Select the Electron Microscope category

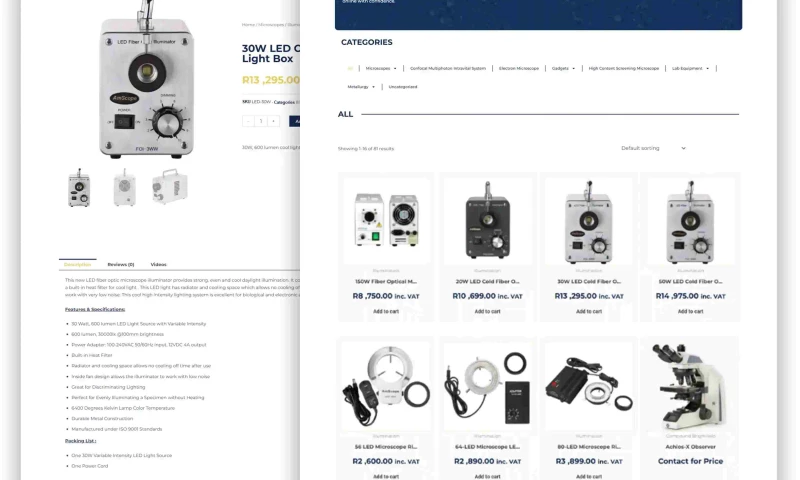coord(519,68)
